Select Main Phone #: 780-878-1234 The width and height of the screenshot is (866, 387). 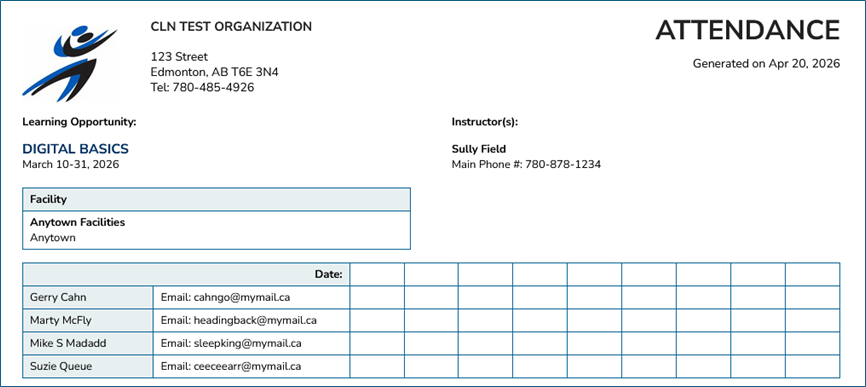click(x=526, y=165)
